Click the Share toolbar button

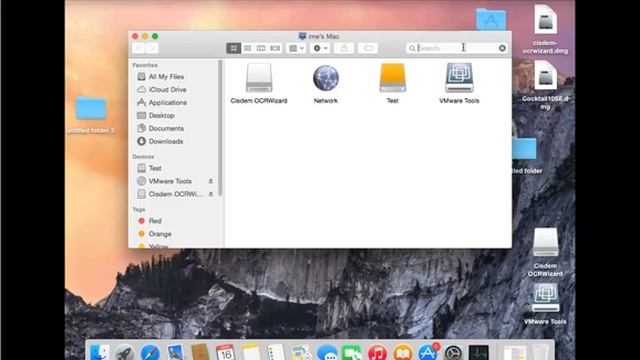344,48
